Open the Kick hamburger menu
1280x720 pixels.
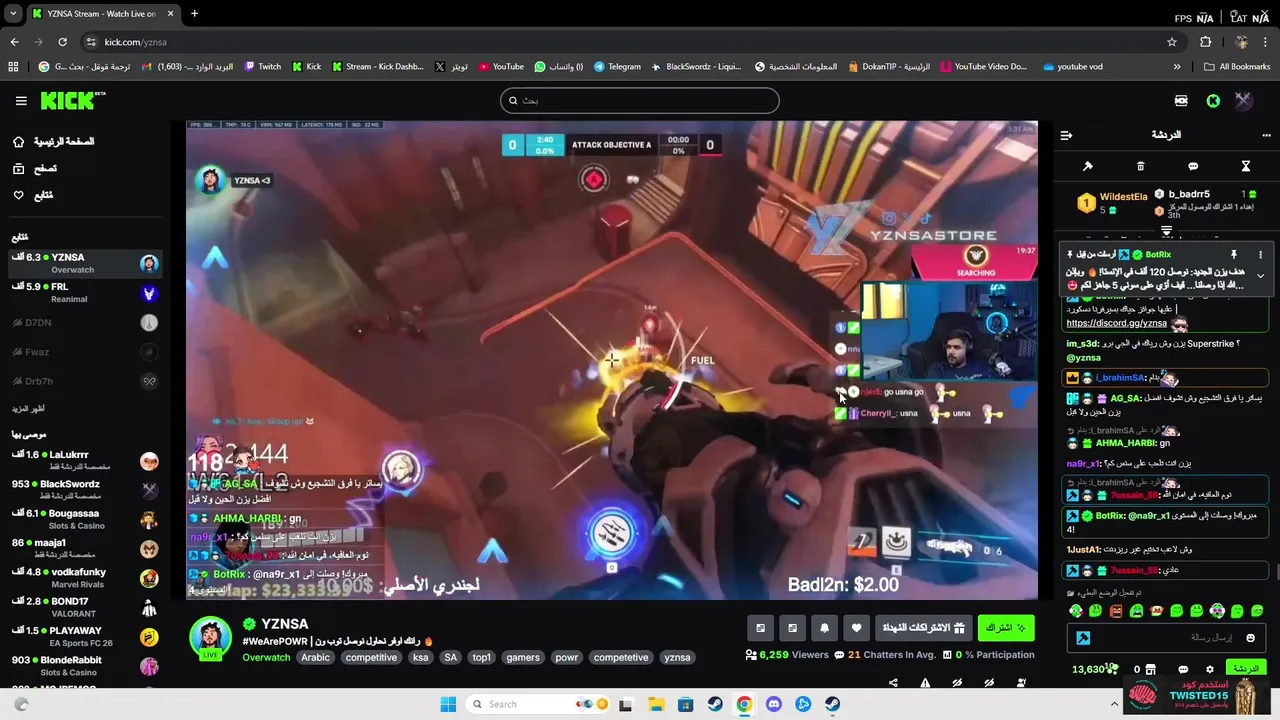click(21, 100)
